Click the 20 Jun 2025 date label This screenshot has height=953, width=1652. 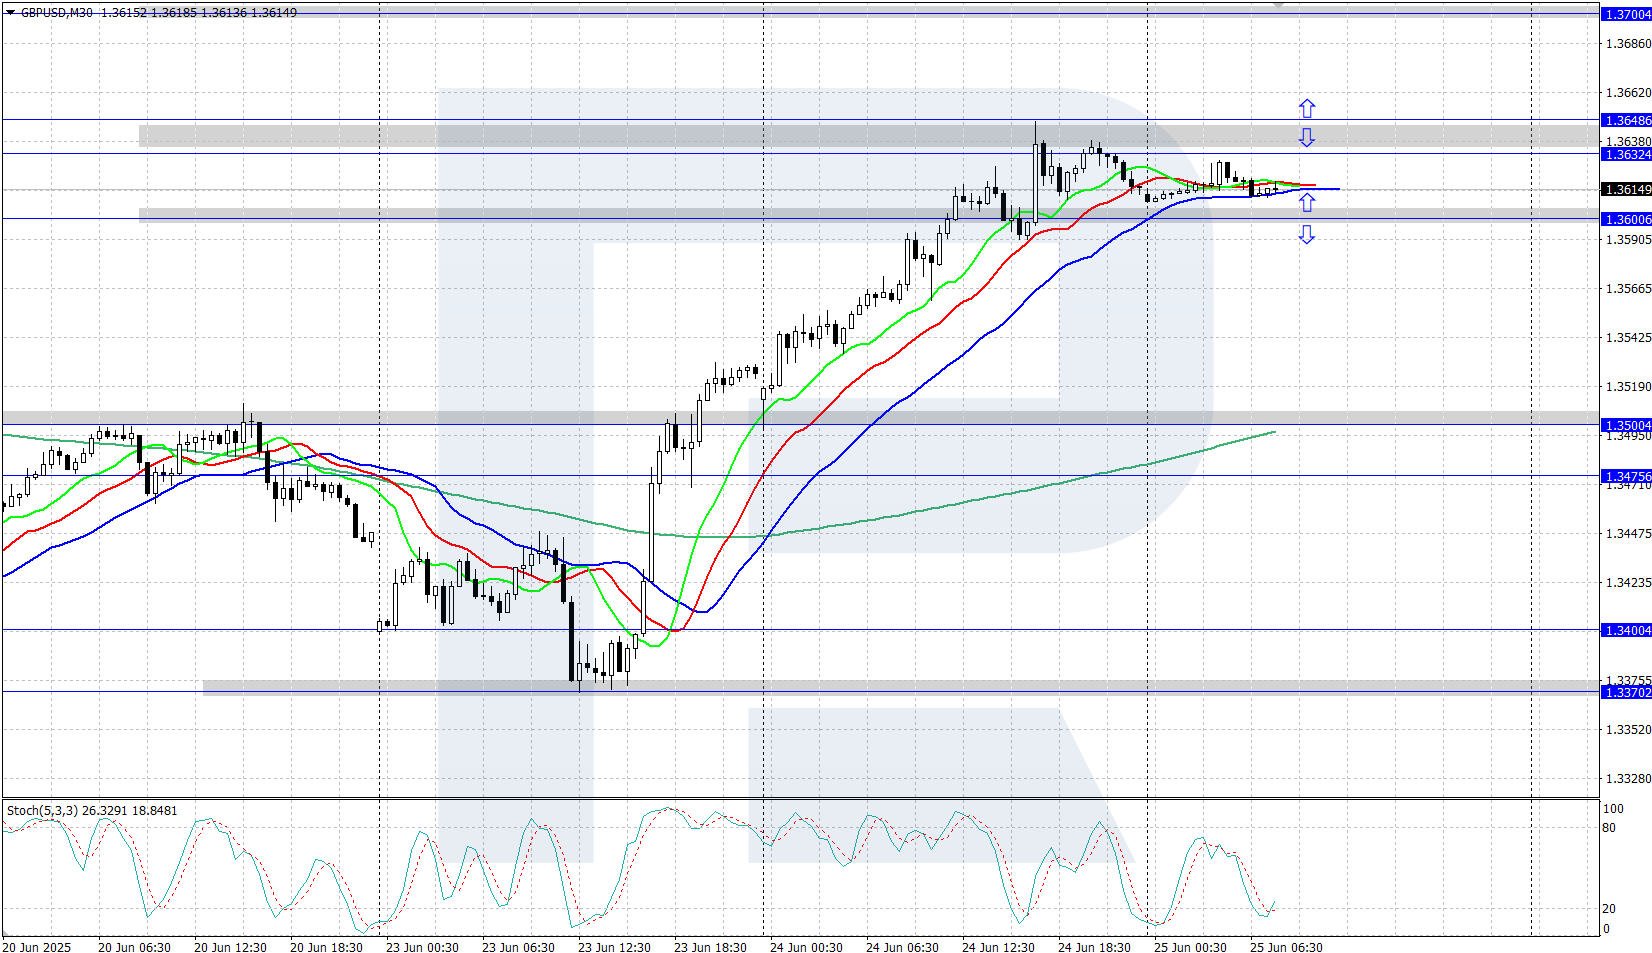tap(37, 947)
